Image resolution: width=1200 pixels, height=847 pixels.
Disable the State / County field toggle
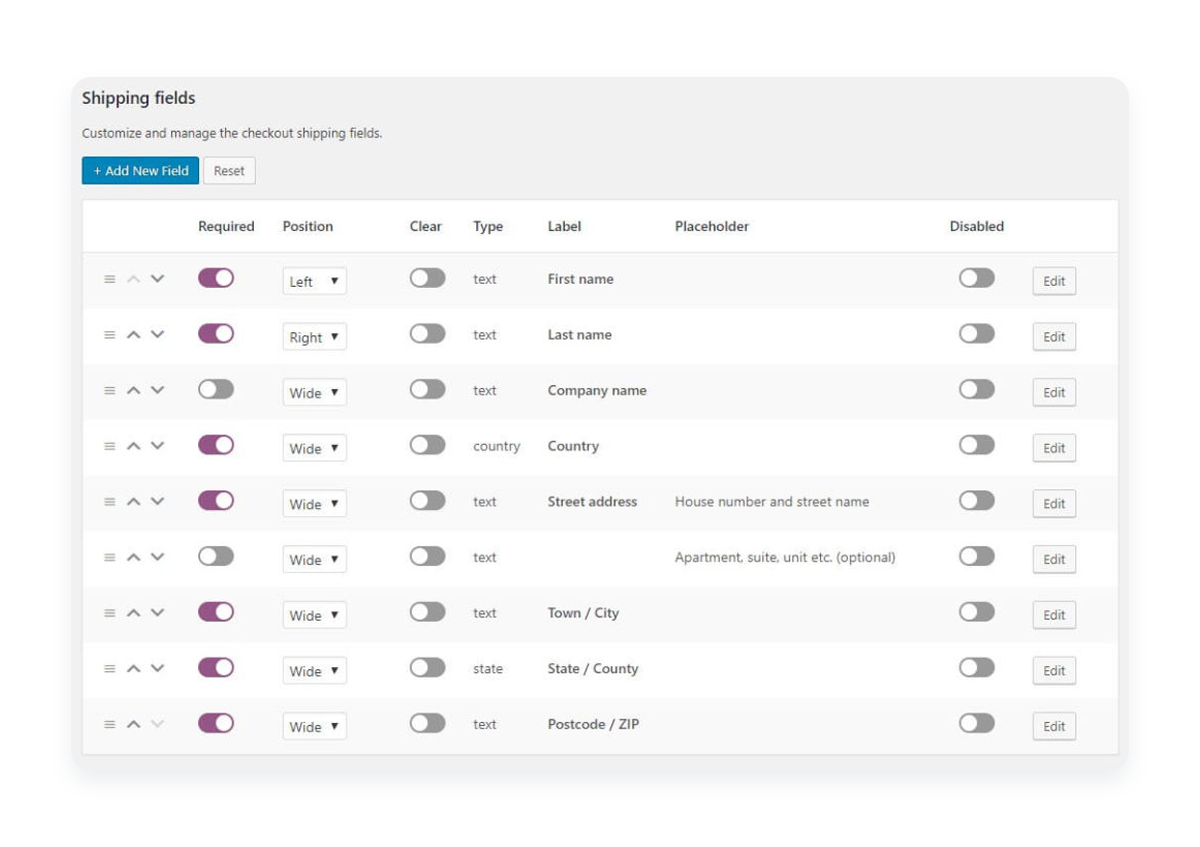point(977,667)
